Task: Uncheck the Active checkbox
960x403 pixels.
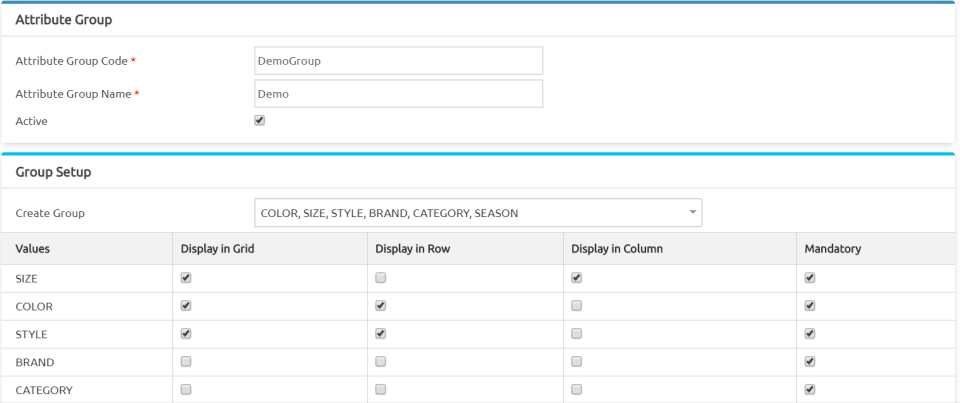Action: tap(260, 120)
